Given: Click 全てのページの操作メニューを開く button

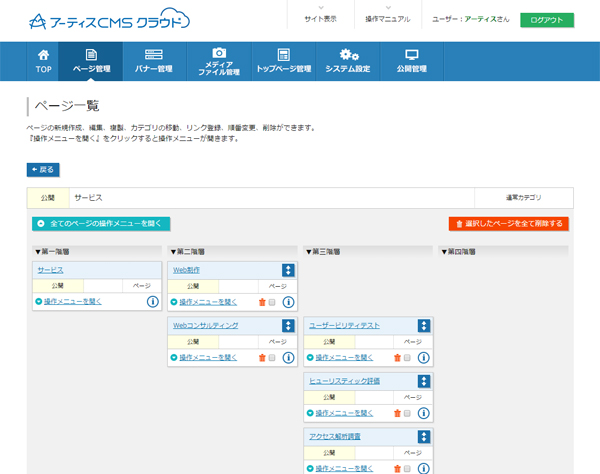Looking at the screenshot, I should pyautogui.click(x=101, y=224).
